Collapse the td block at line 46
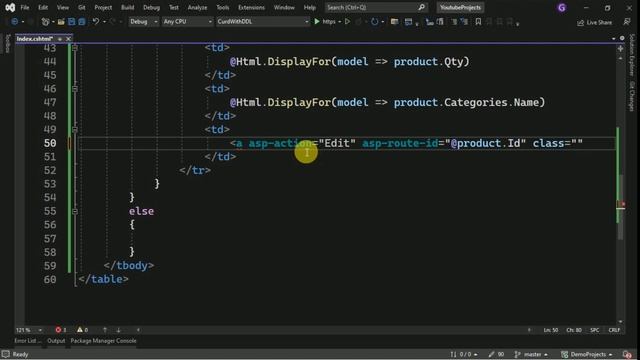The image size is (640, 360). (75, 89)
